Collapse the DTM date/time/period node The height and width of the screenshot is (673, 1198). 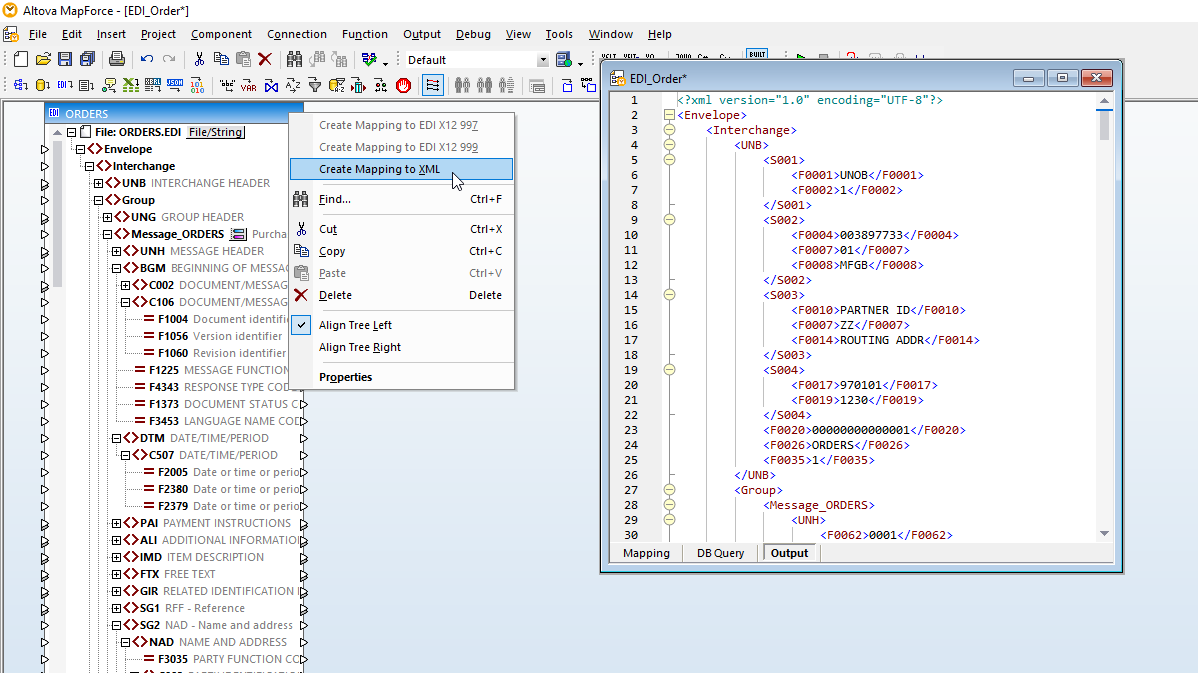point(116,438)
